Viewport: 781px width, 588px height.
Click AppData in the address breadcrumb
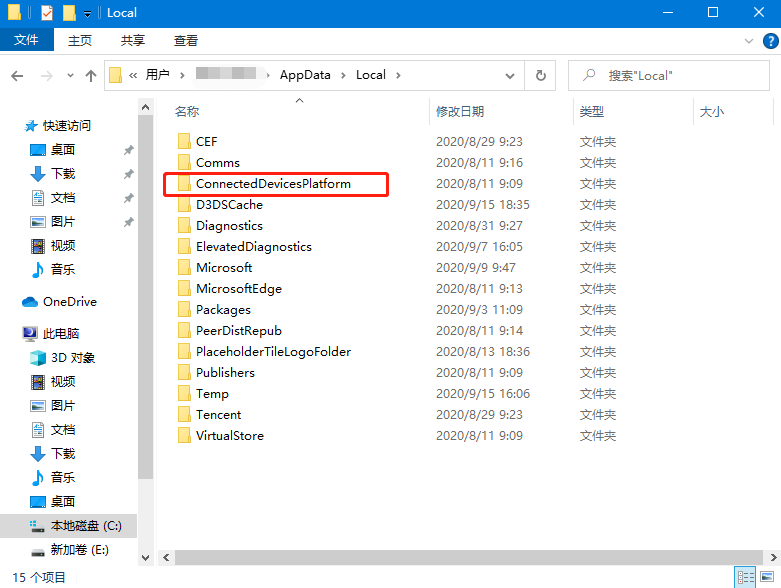click(303, 75)
